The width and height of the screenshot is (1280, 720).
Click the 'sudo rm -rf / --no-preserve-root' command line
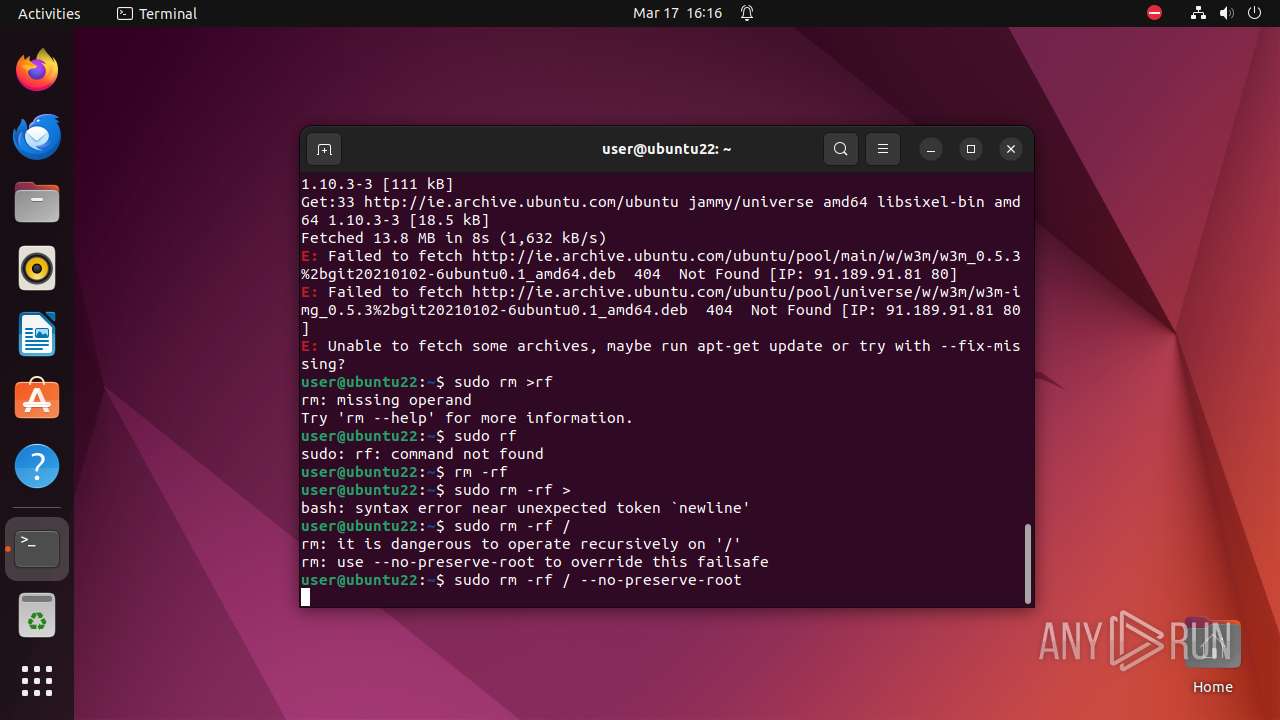pos(521,580)
